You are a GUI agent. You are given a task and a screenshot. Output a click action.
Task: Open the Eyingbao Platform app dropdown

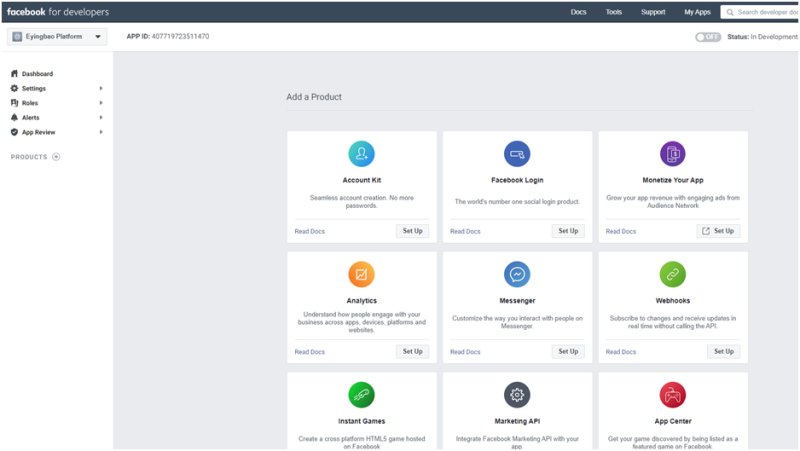point(58,37)
